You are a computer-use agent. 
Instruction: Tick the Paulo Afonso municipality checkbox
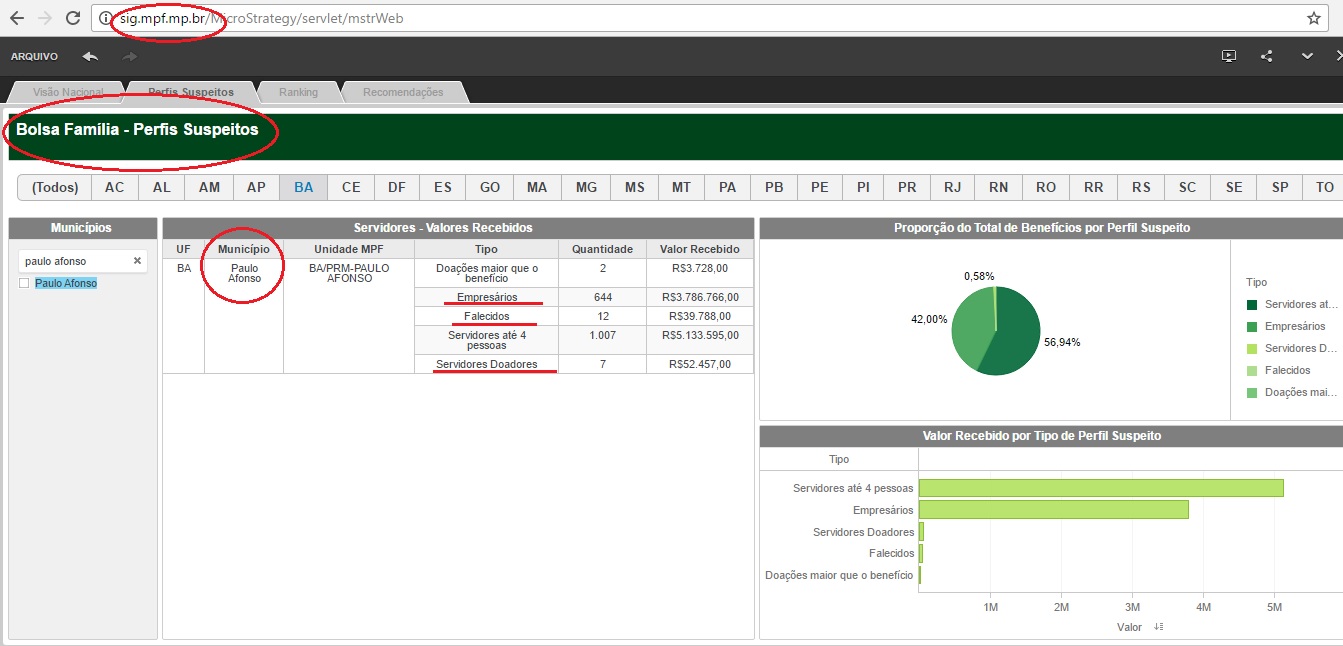click(x=26, y=284)
